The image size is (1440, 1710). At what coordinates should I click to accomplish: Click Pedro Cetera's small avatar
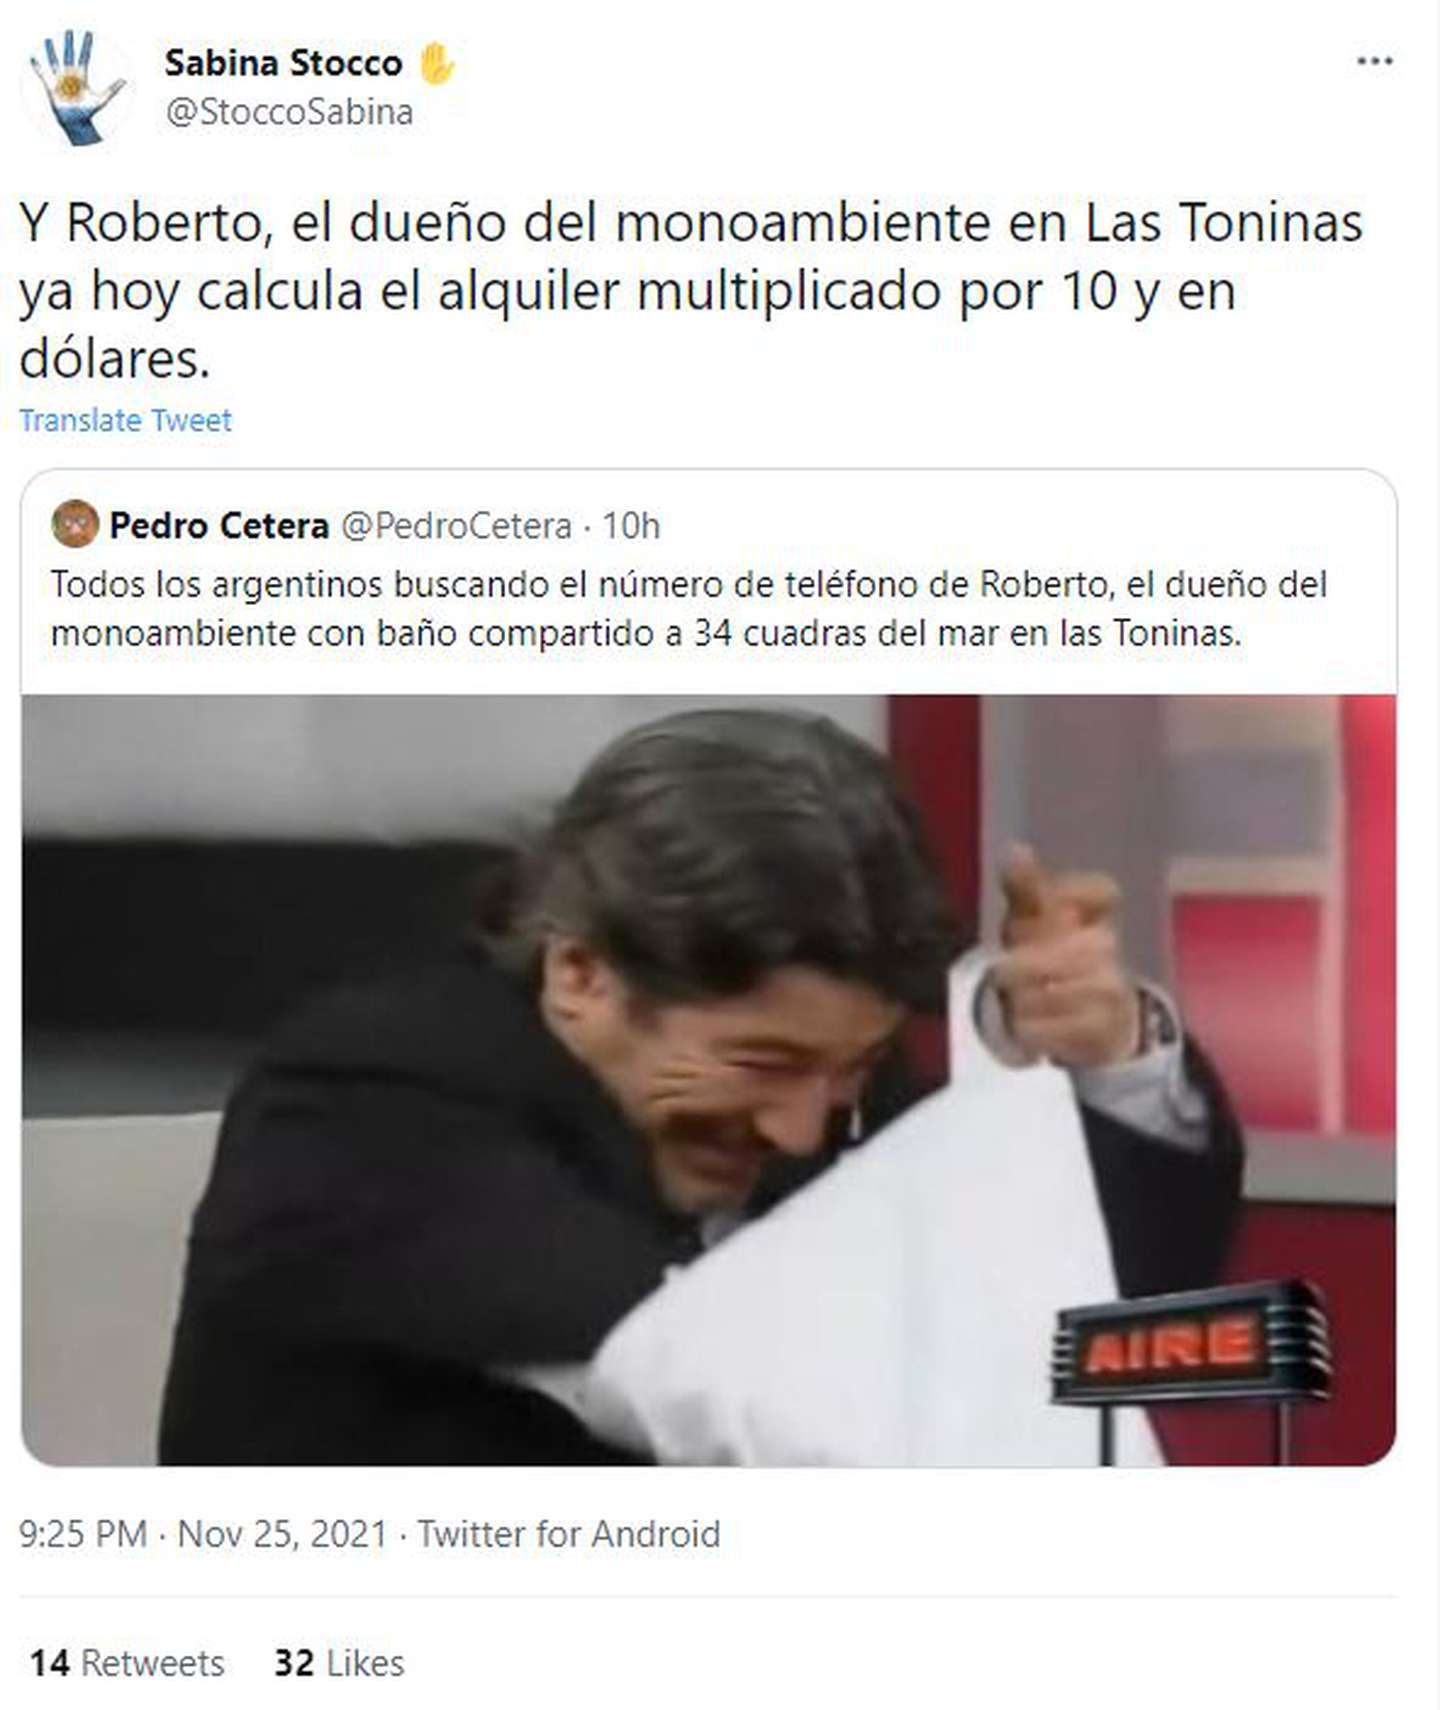[x=75, y=525]
